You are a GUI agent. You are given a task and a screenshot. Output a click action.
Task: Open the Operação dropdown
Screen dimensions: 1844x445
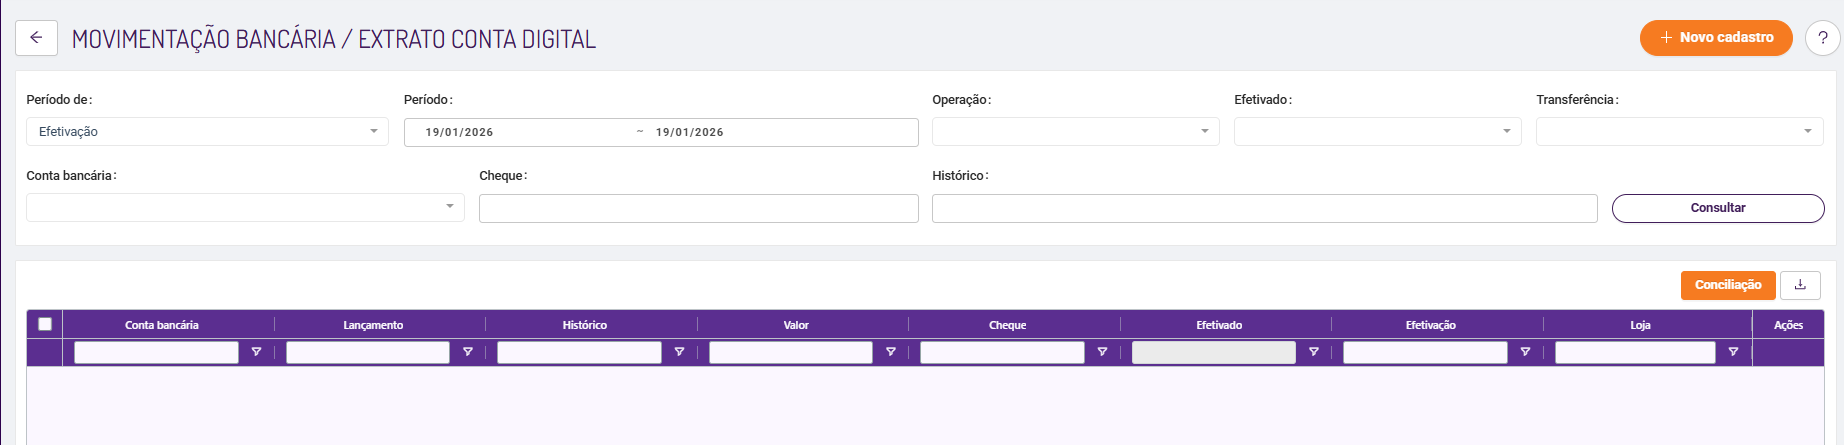pos(1075,132)
